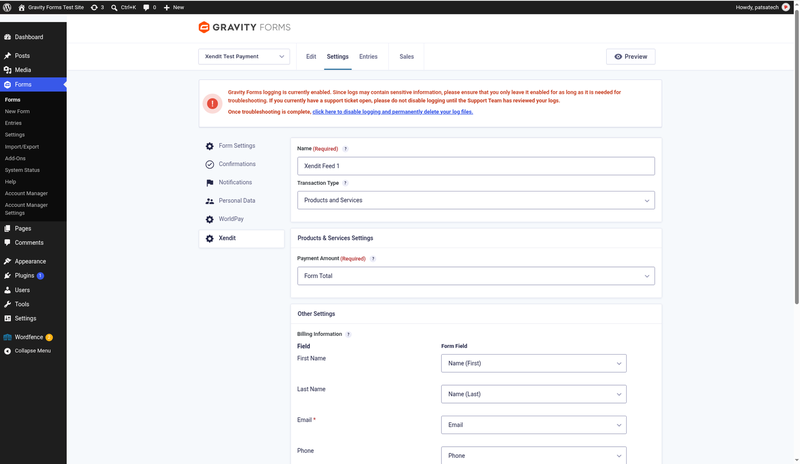Open the First Name field mapping dropdown
Screen dimensions: 800x464
534,363
